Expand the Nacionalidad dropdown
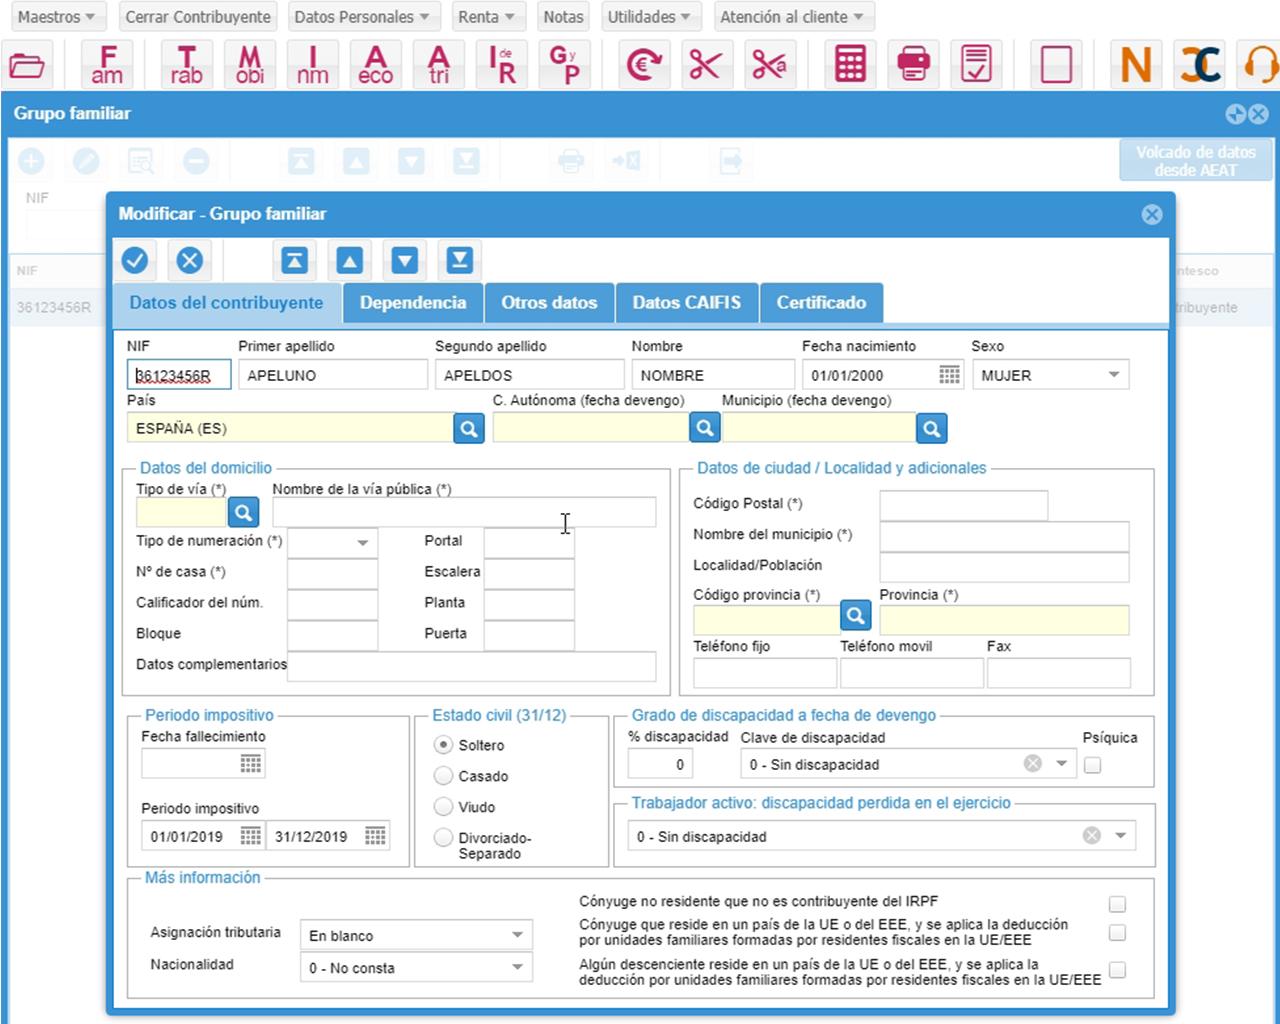 (x=517, y=967)
